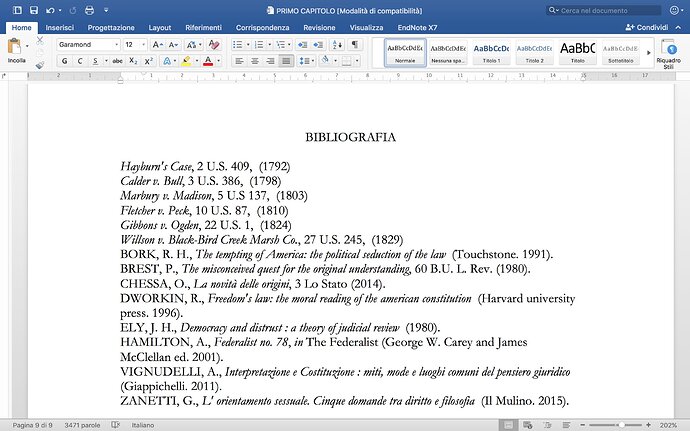Switch to Inserisci tab
The width and height of the screenshot is (690, 431).
click(59, 27)
